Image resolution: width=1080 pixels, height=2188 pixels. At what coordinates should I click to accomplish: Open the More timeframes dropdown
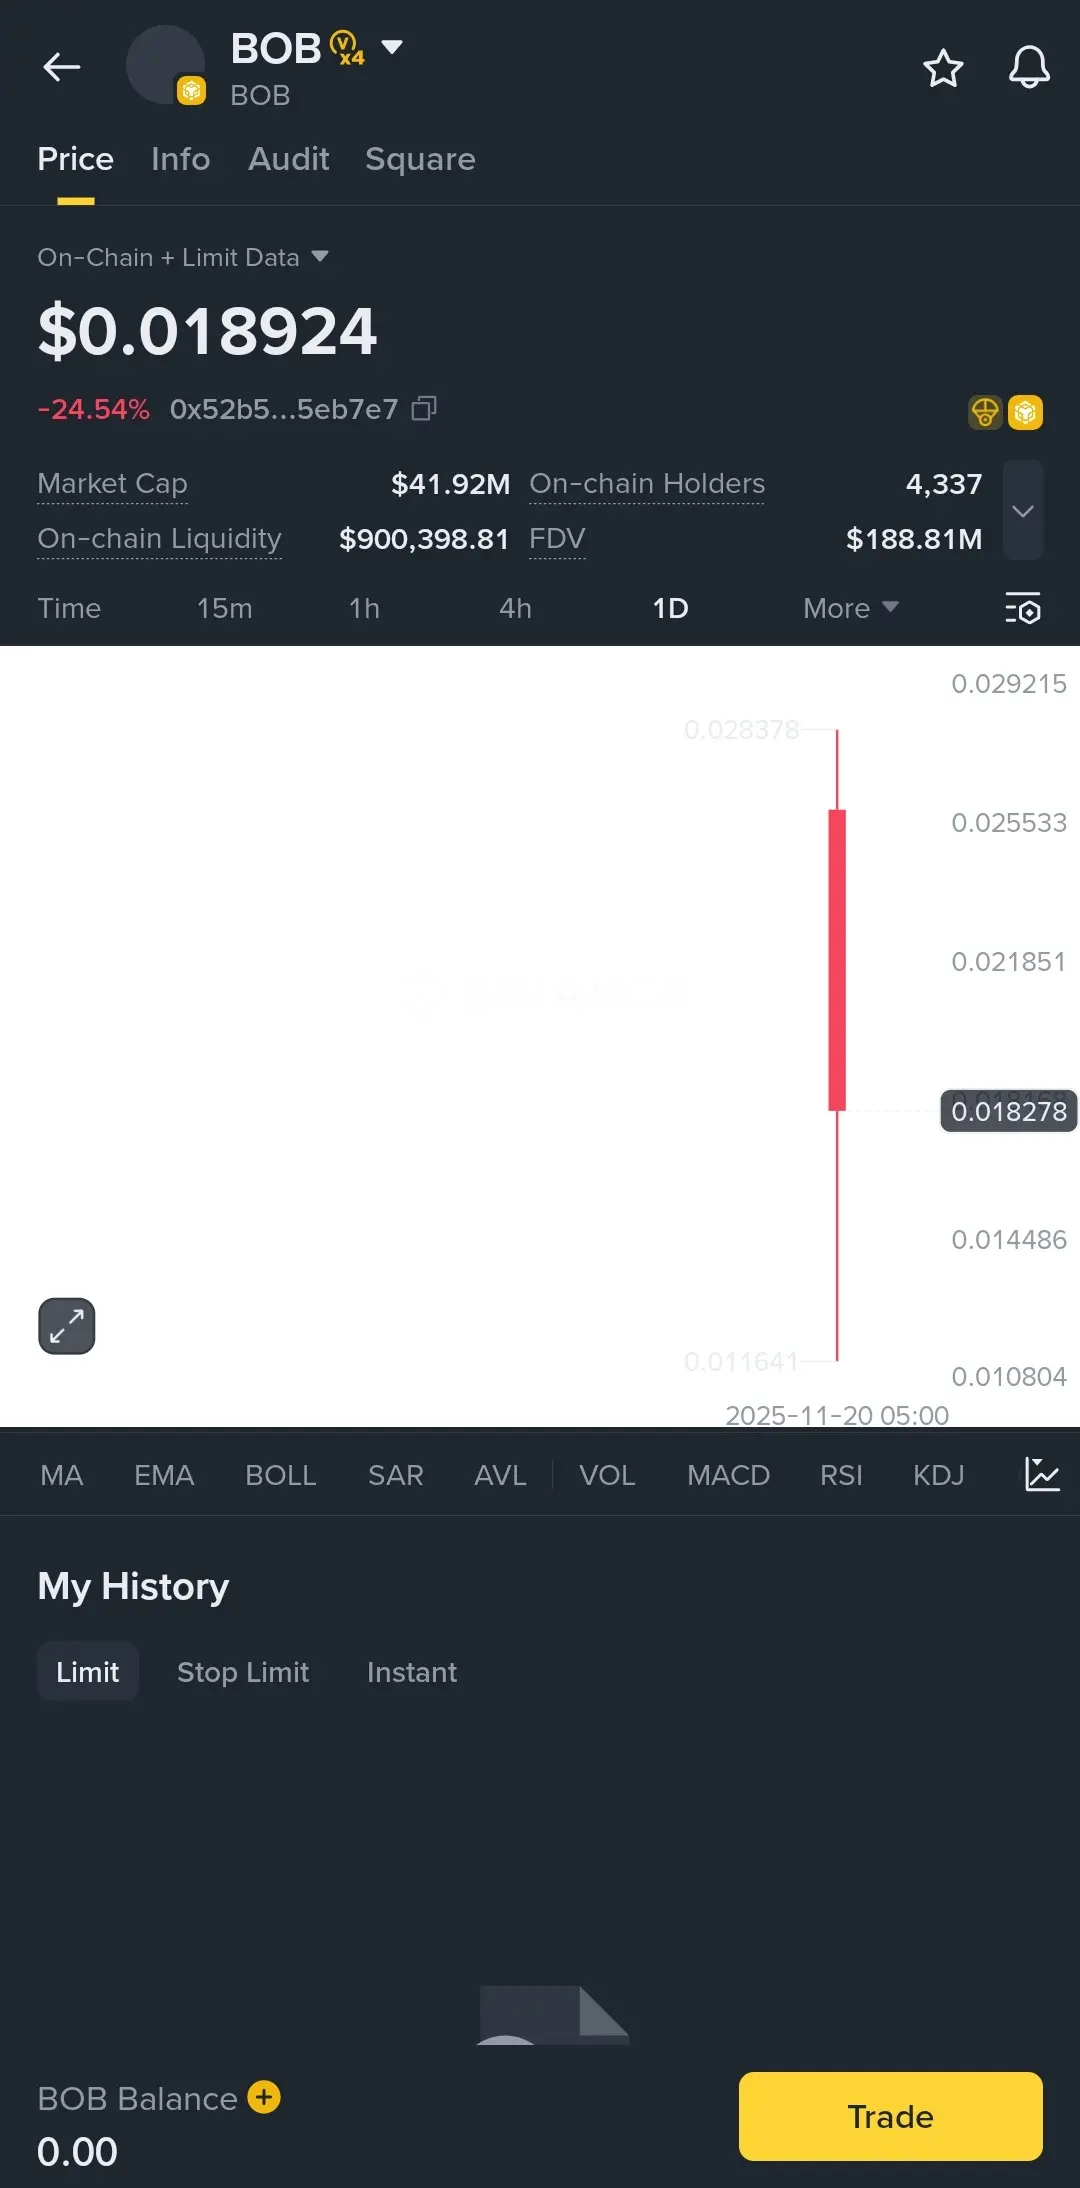point(850,608)
